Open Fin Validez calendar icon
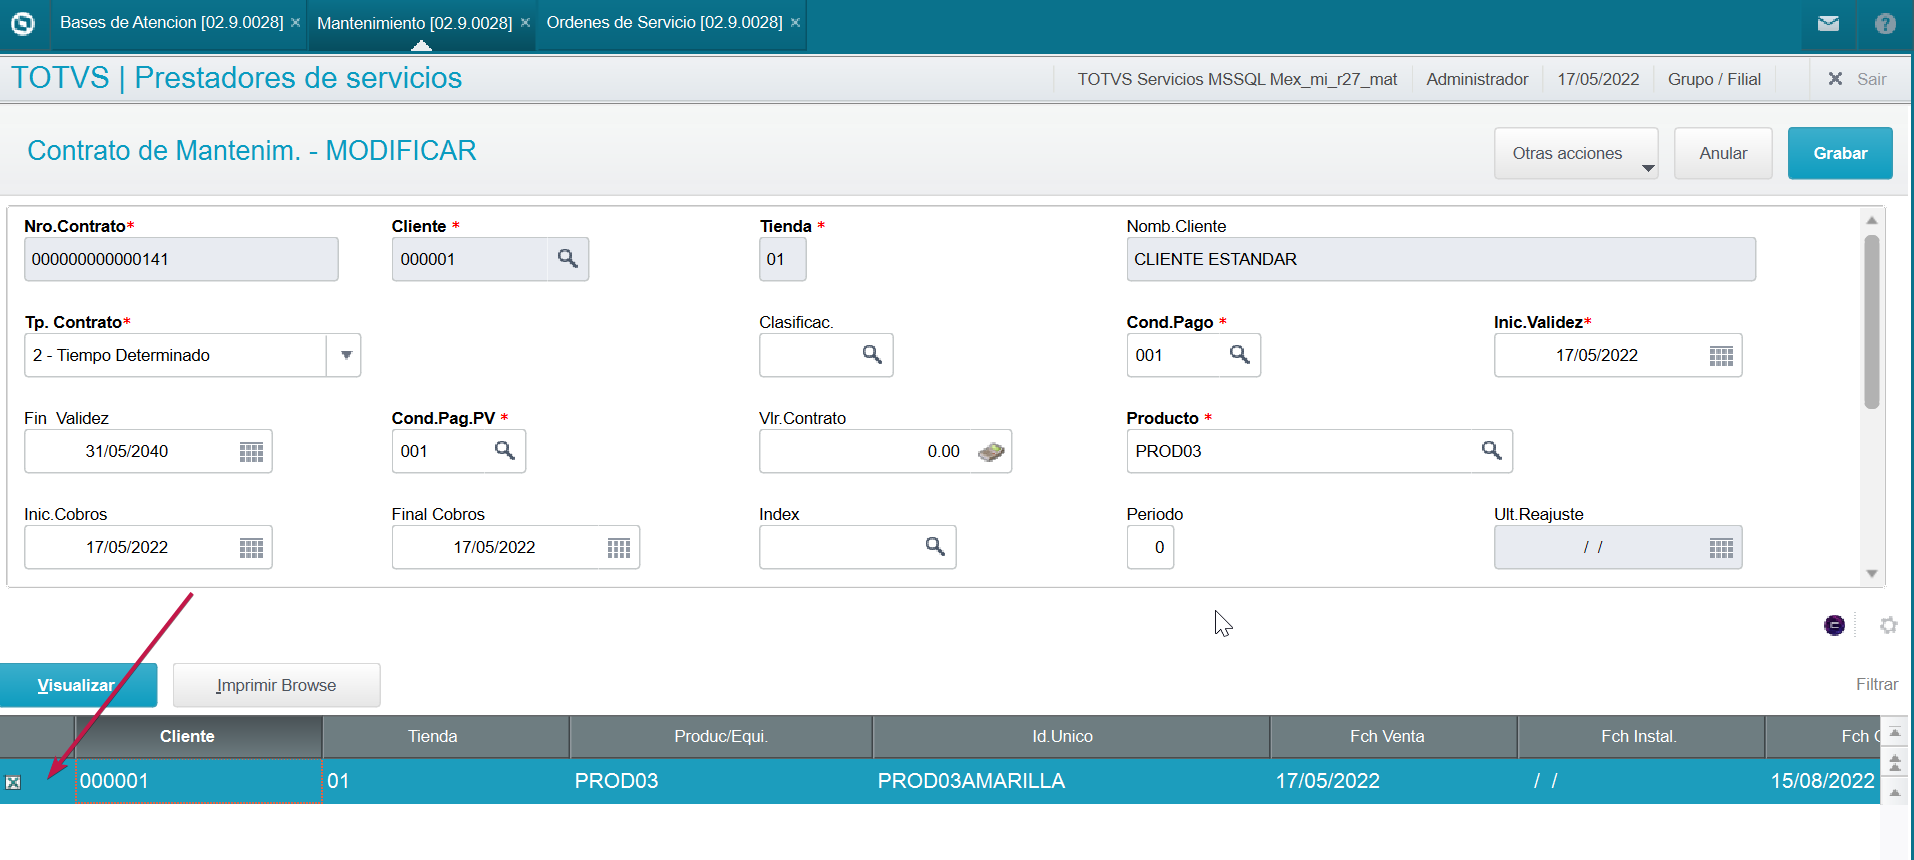Screen dimensions: 1914x860 251,452
